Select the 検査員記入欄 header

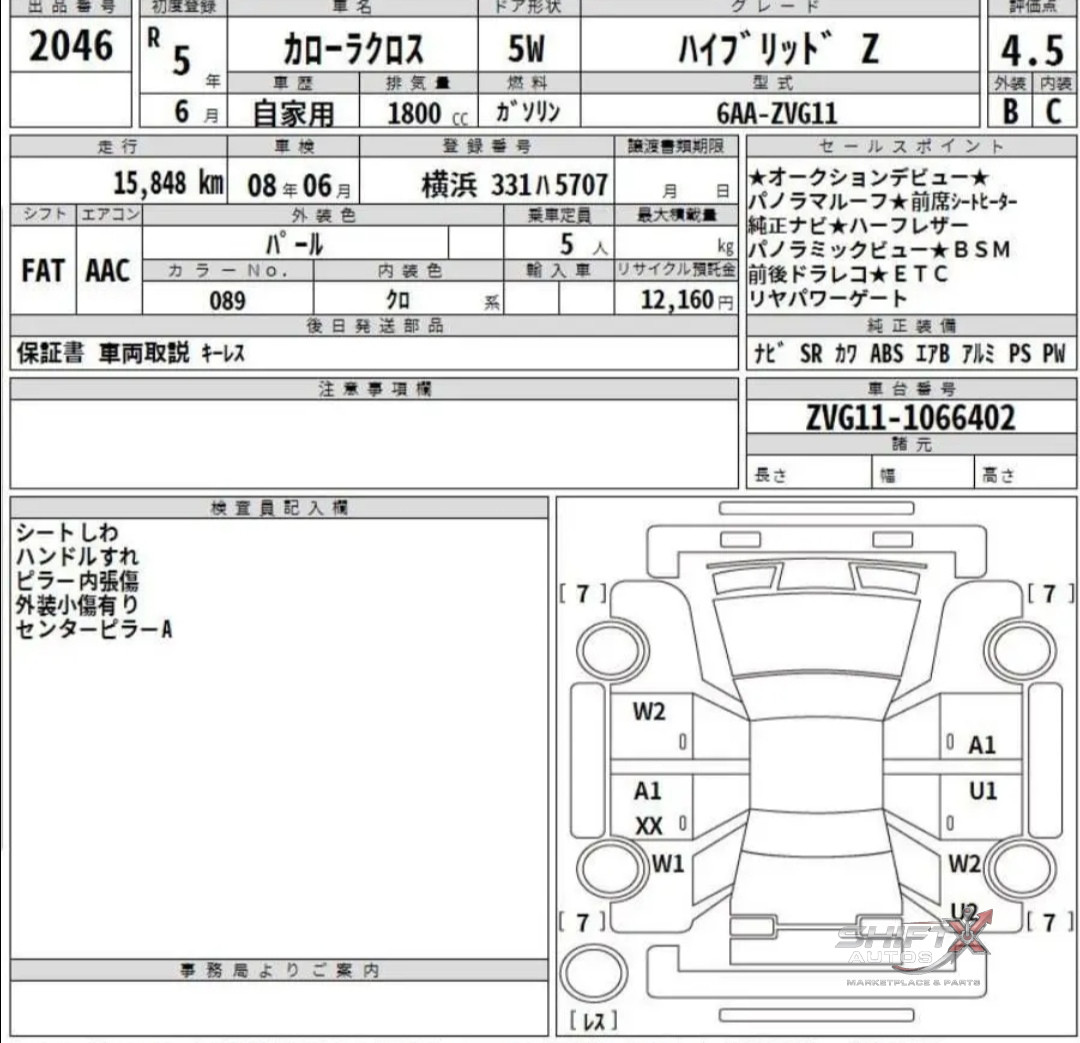click(280, 508)
